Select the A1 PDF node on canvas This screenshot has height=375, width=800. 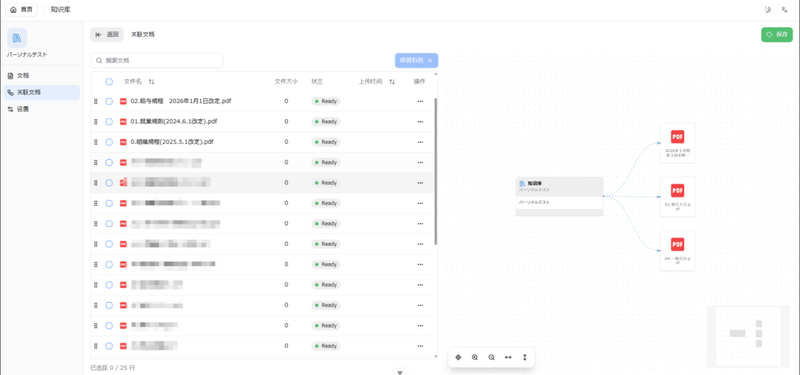tap(678, 197)
